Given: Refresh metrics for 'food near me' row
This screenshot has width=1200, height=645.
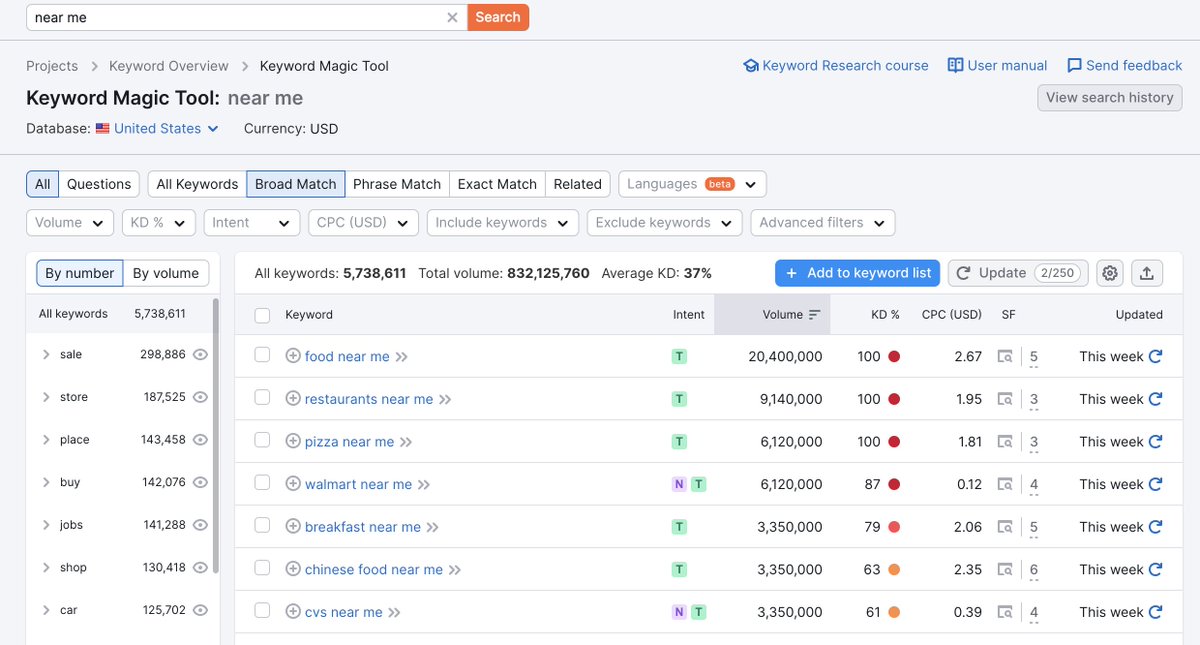Looking at the screenshot, I should 1156,356.
